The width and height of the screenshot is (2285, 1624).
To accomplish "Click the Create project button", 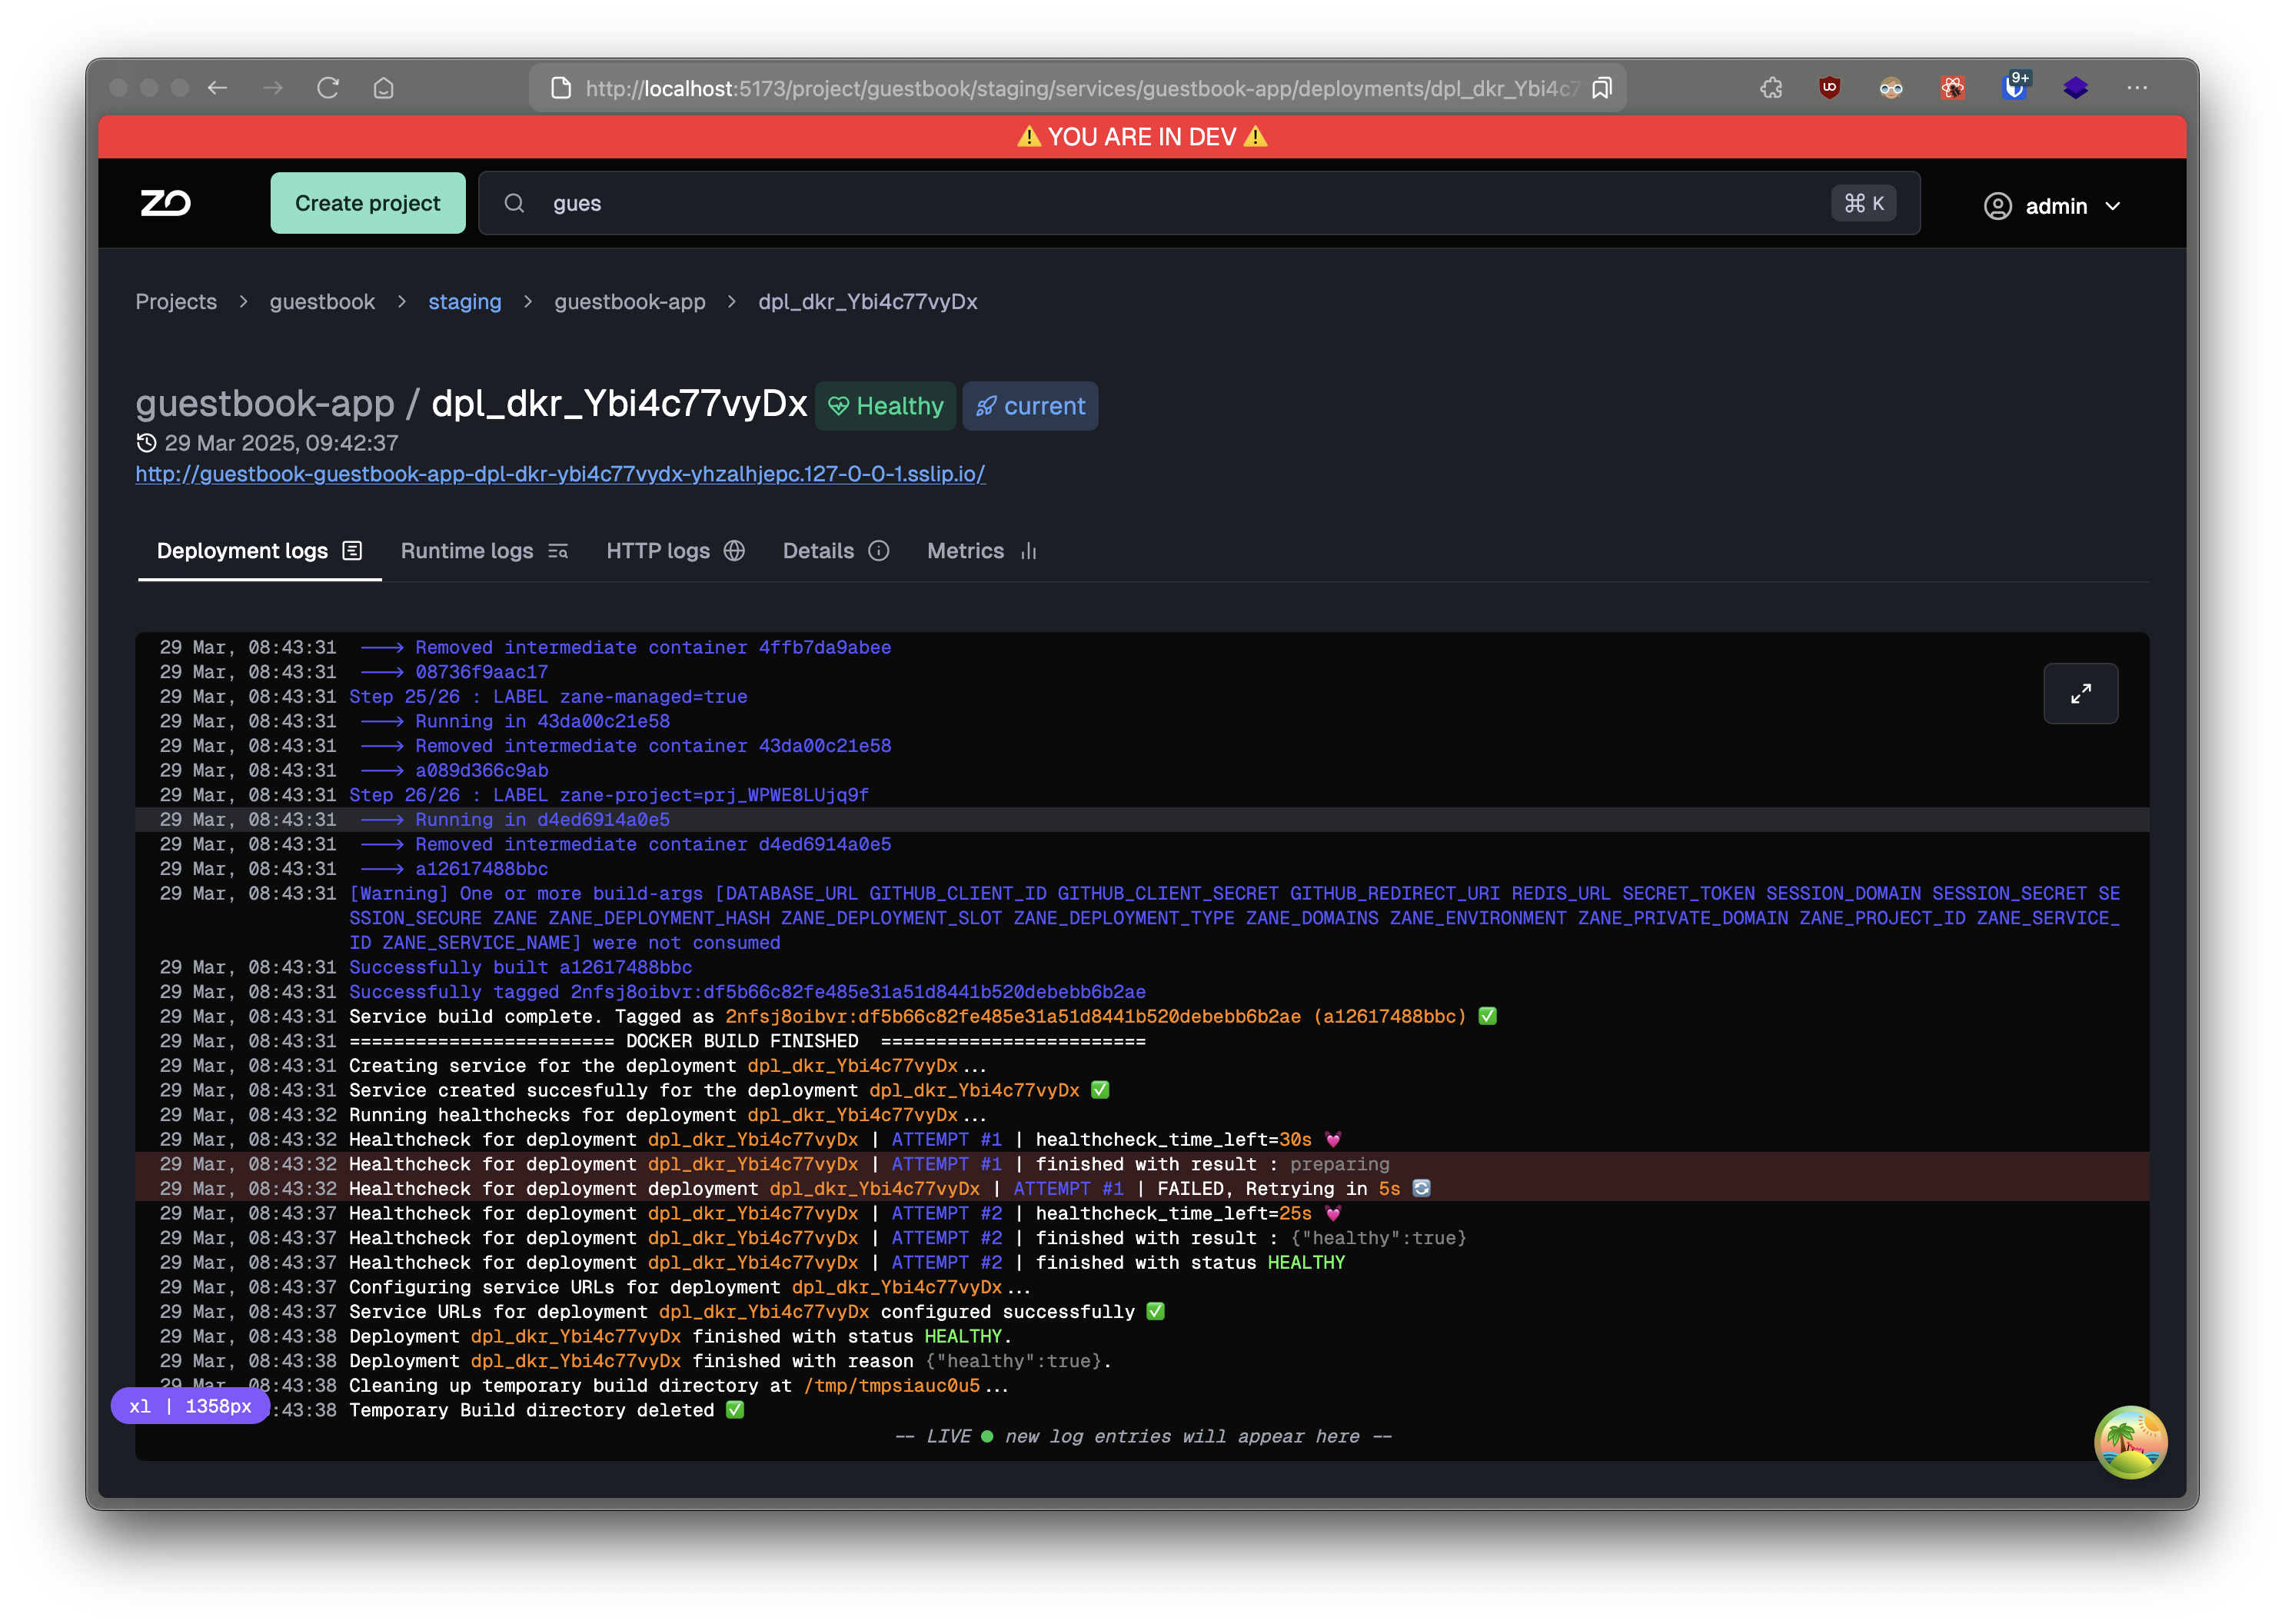I will click(x=367, y=203).
